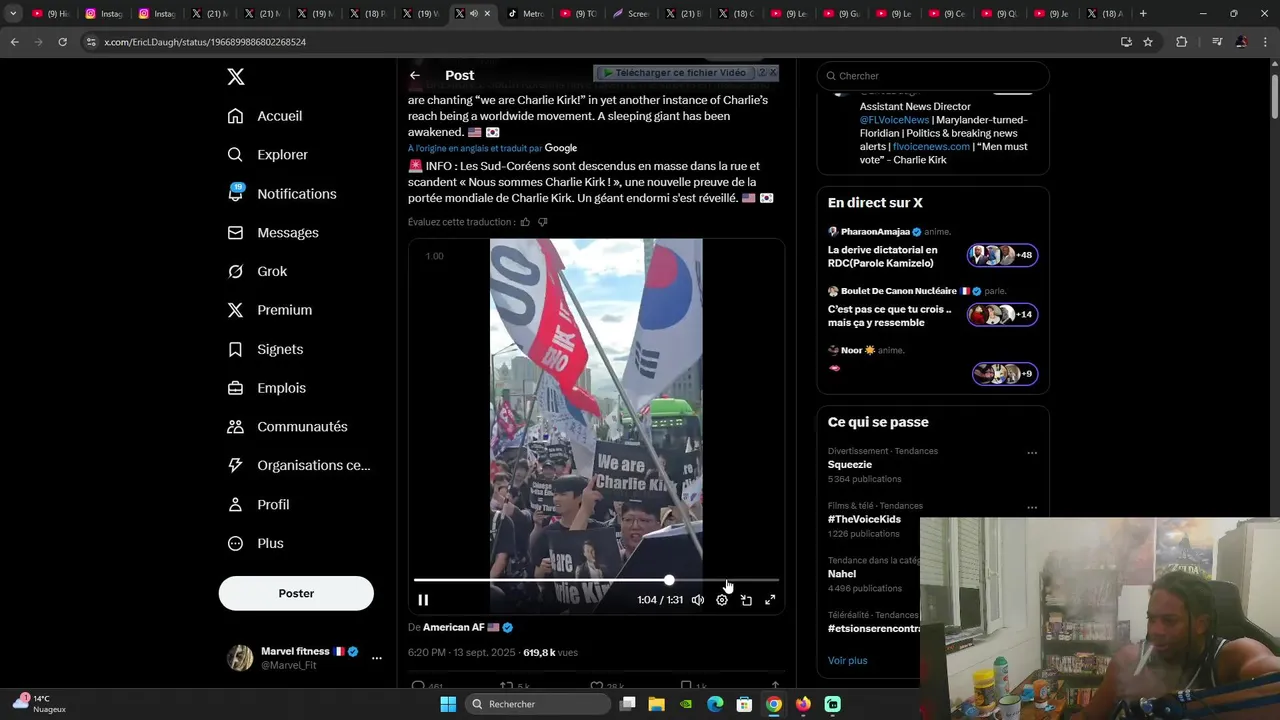Click the Profil person icon
1280x720 pixels.
tap(235, 505)
